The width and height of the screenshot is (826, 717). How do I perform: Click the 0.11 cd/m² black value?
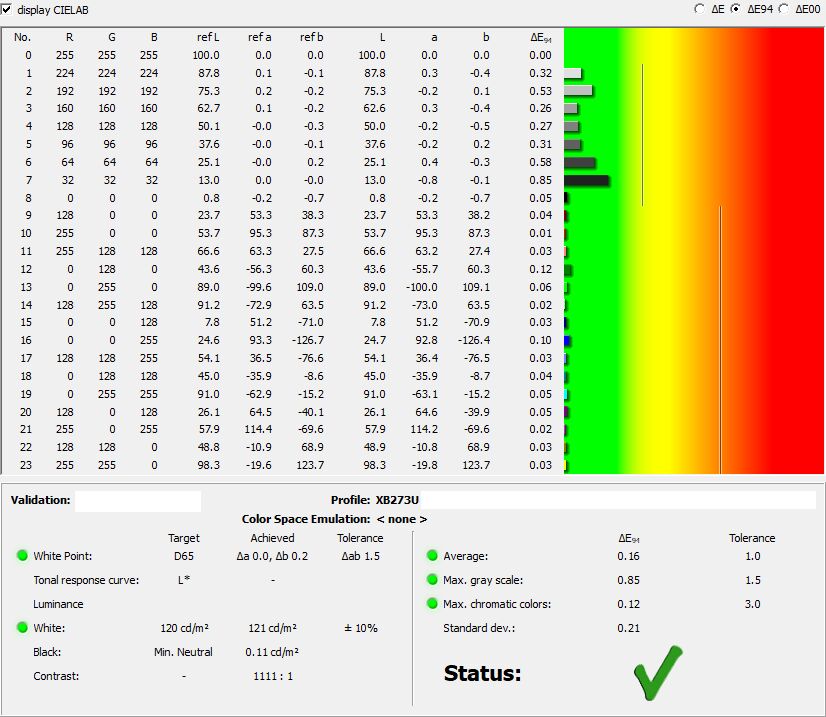tap(272, 652)
